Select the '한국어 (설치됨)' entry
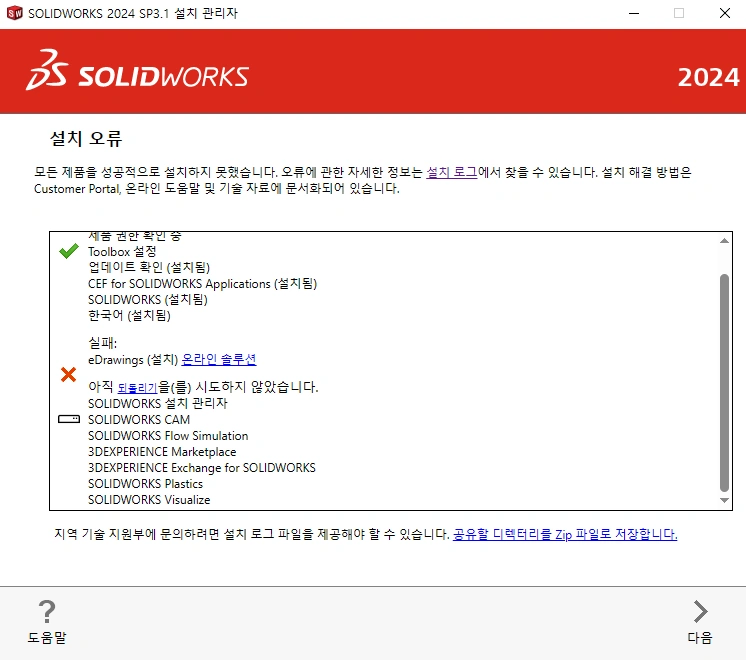 pyautogui.click(x=129, y=315)
